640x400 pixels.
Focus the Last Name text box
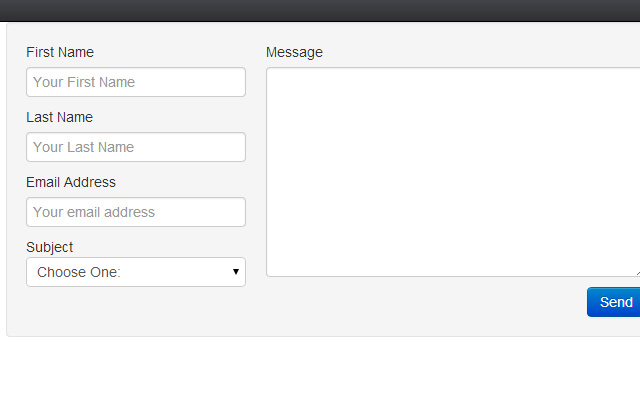tap(136, 147)
